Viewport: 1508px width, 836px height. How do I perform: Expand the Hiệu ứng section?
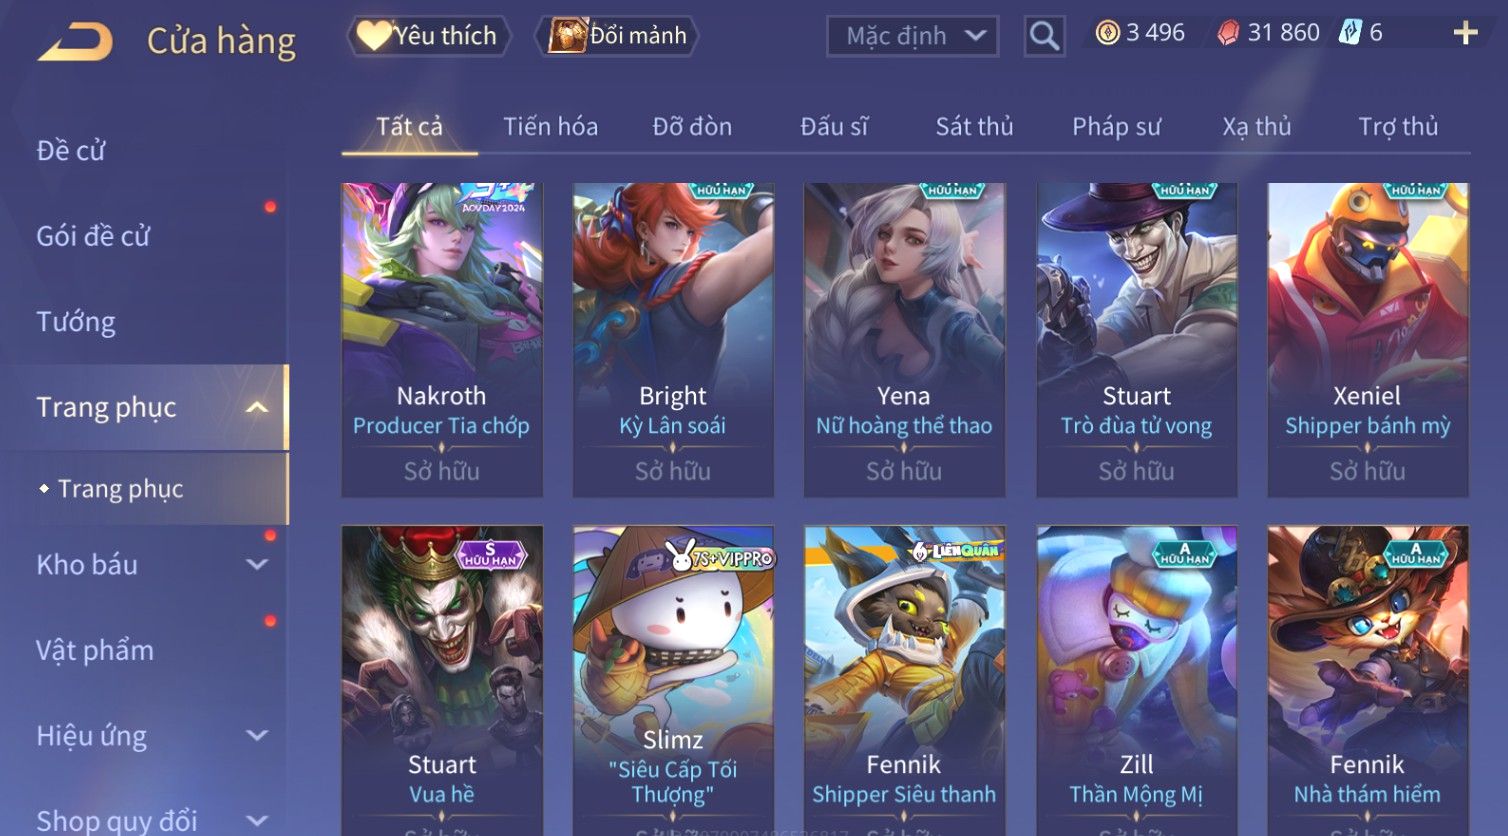257,735
